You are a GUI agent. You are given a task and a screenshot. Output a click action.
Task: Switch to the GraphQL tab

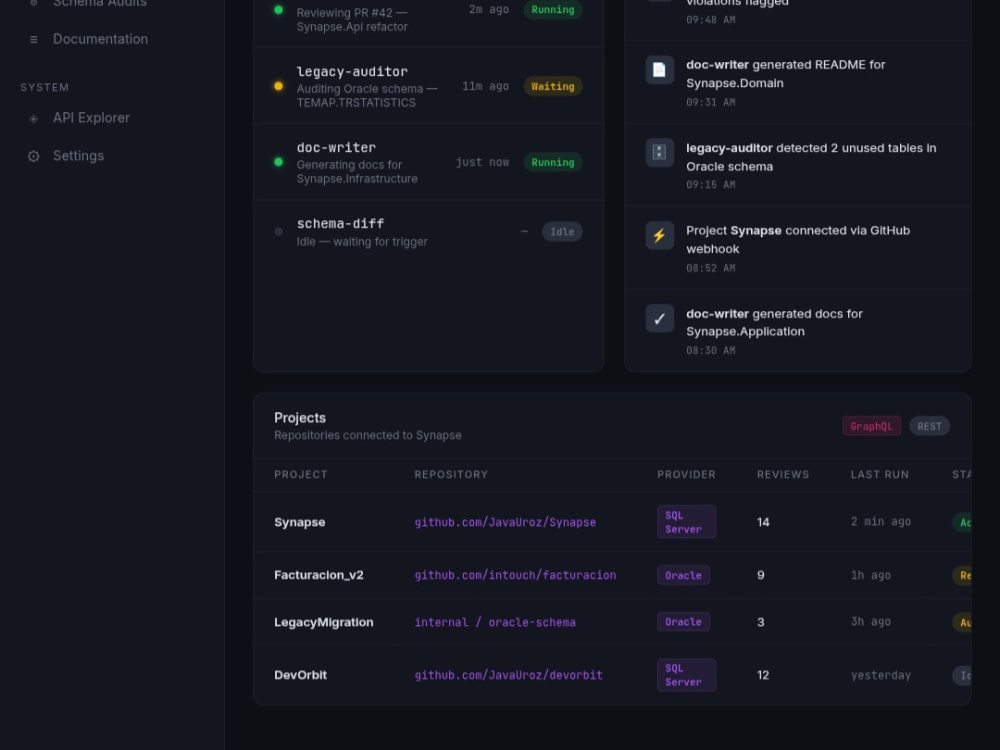[871, 426]
